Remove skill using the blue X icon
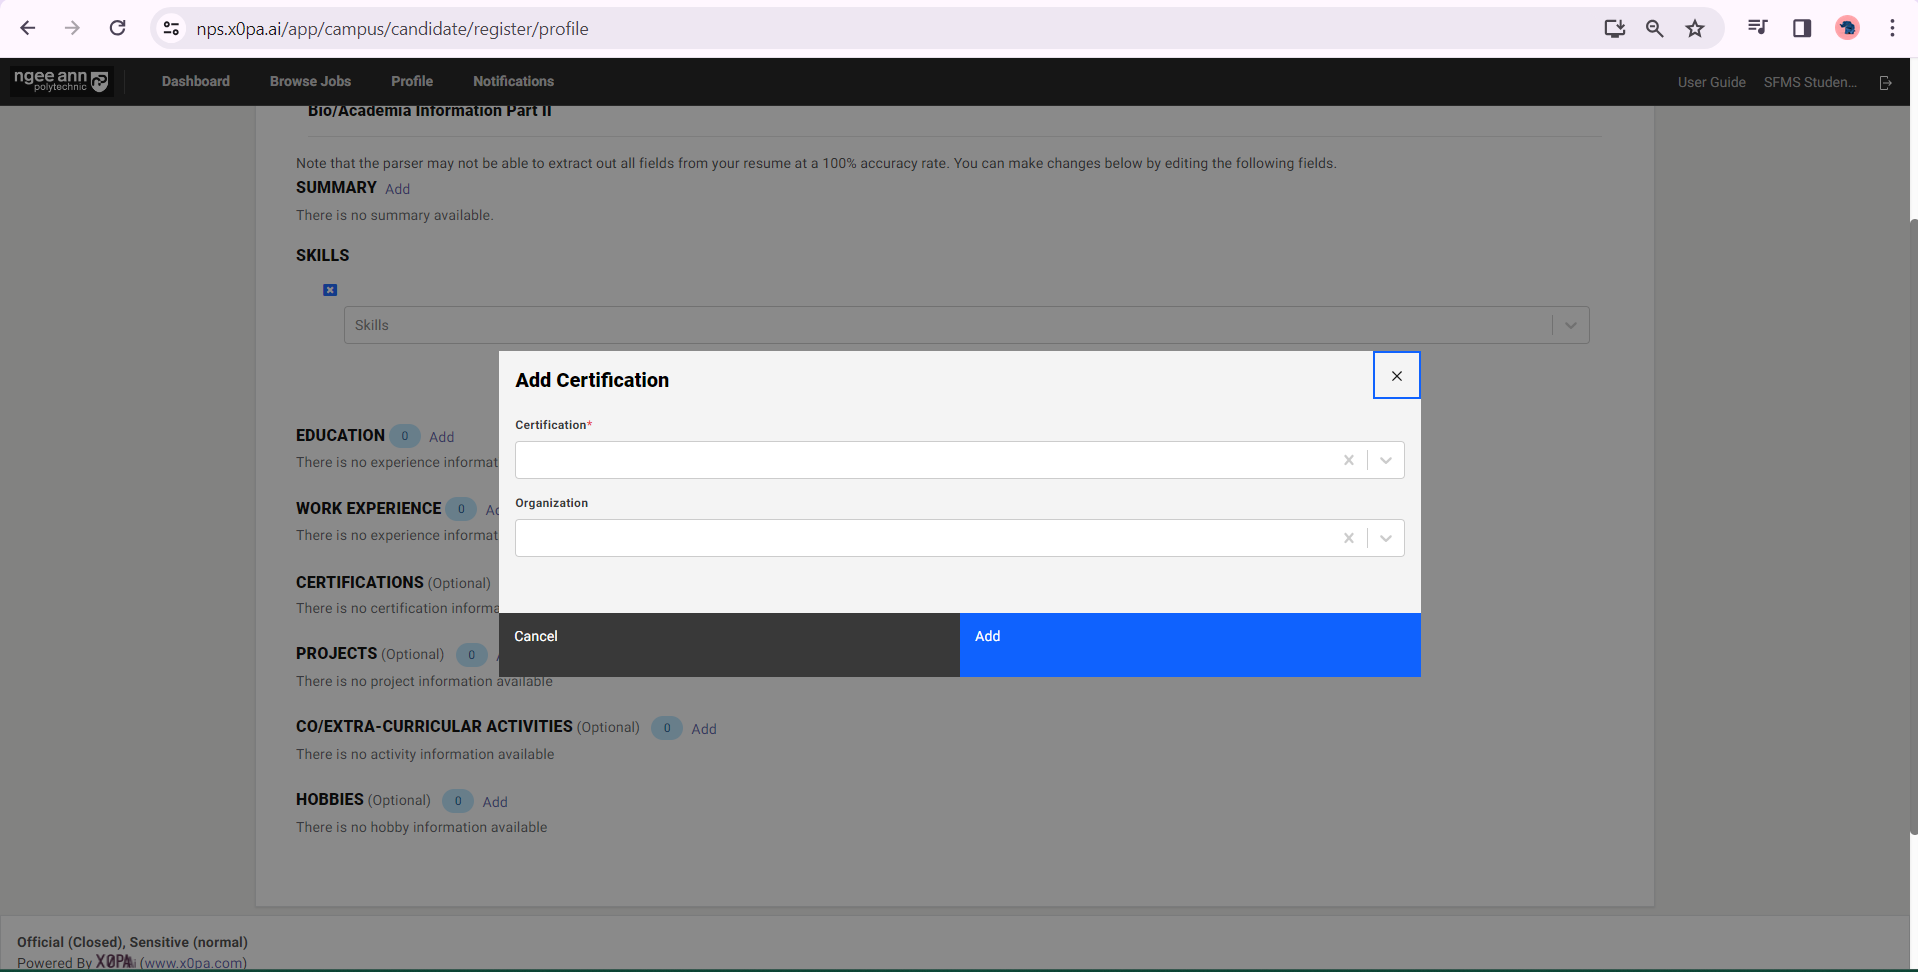 [330, 290]
